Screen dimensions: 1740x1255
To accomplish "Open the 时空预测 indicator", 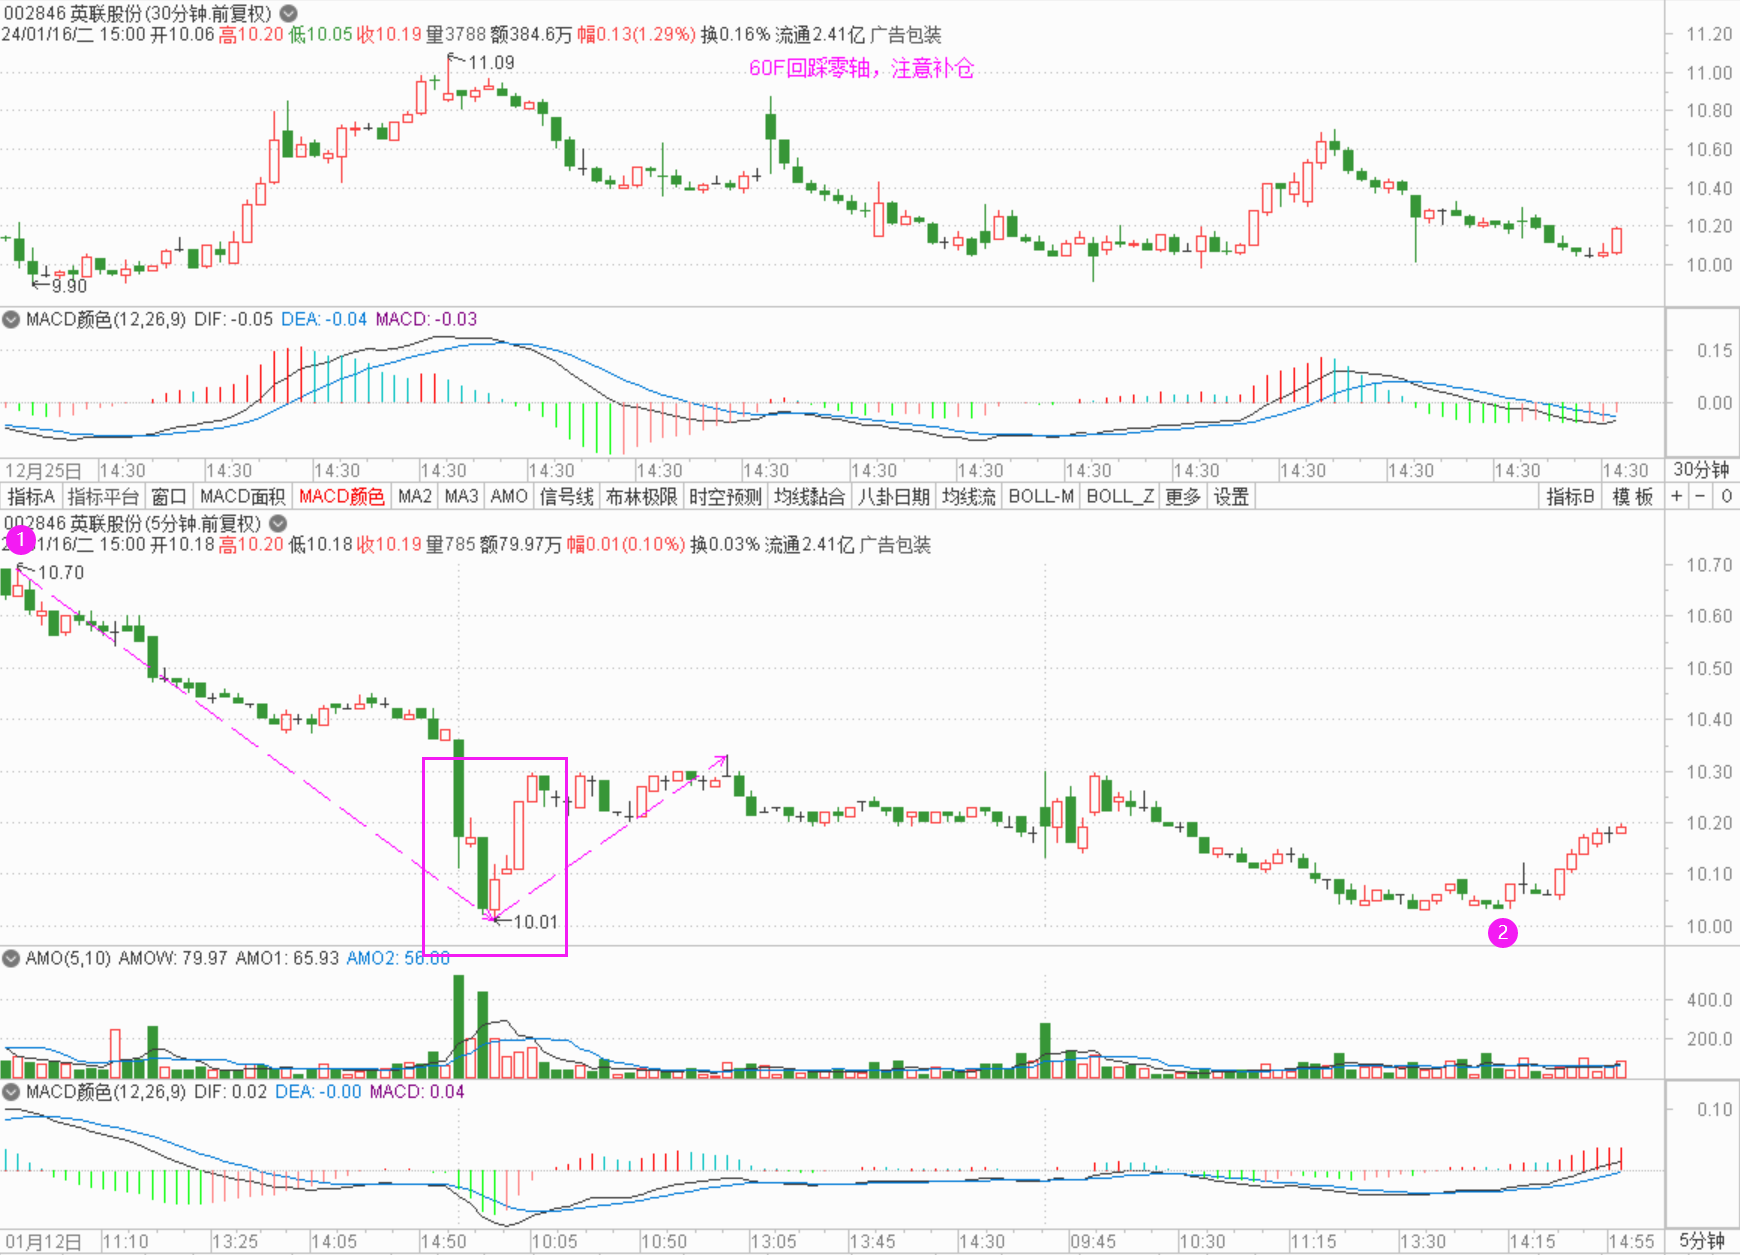I will coord(726,496).
